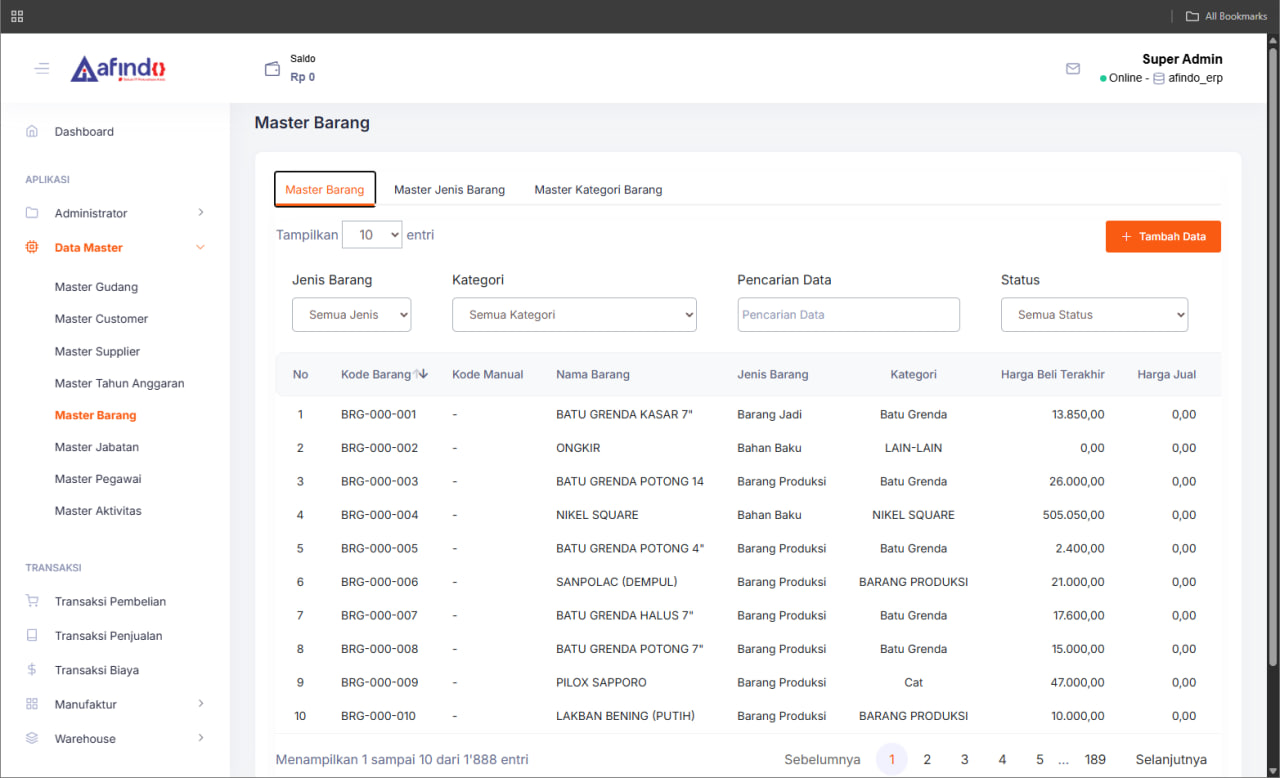Collapse the Data Master chevron

click(x=200, y=247)
